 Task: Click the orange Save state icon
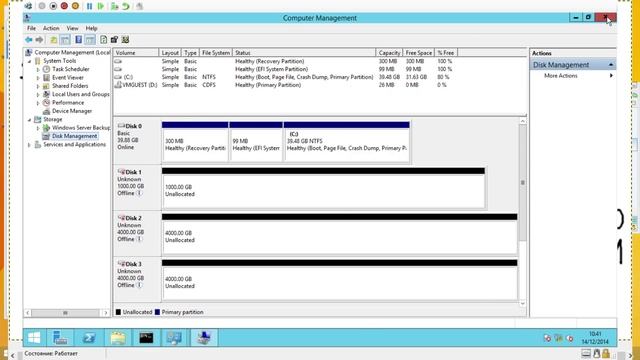tap(75, 6)
